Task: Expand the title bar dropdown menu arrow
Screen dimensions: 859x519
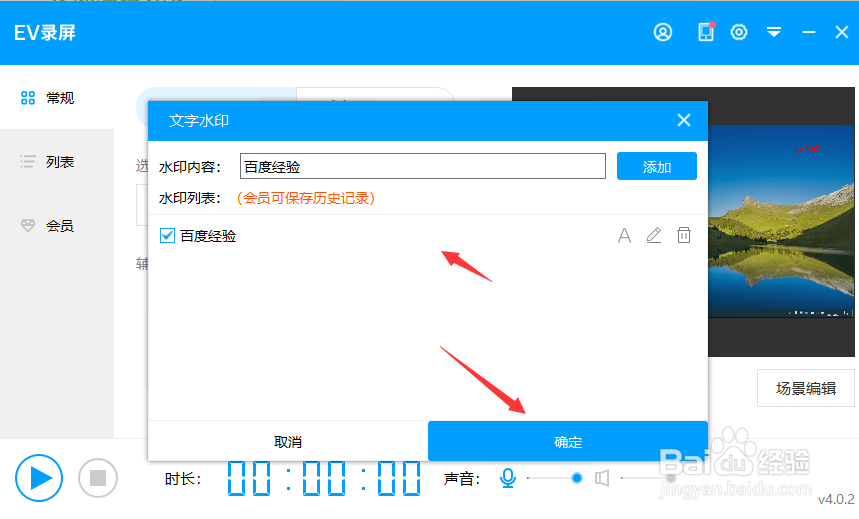Action: click(x=774, y=32)
